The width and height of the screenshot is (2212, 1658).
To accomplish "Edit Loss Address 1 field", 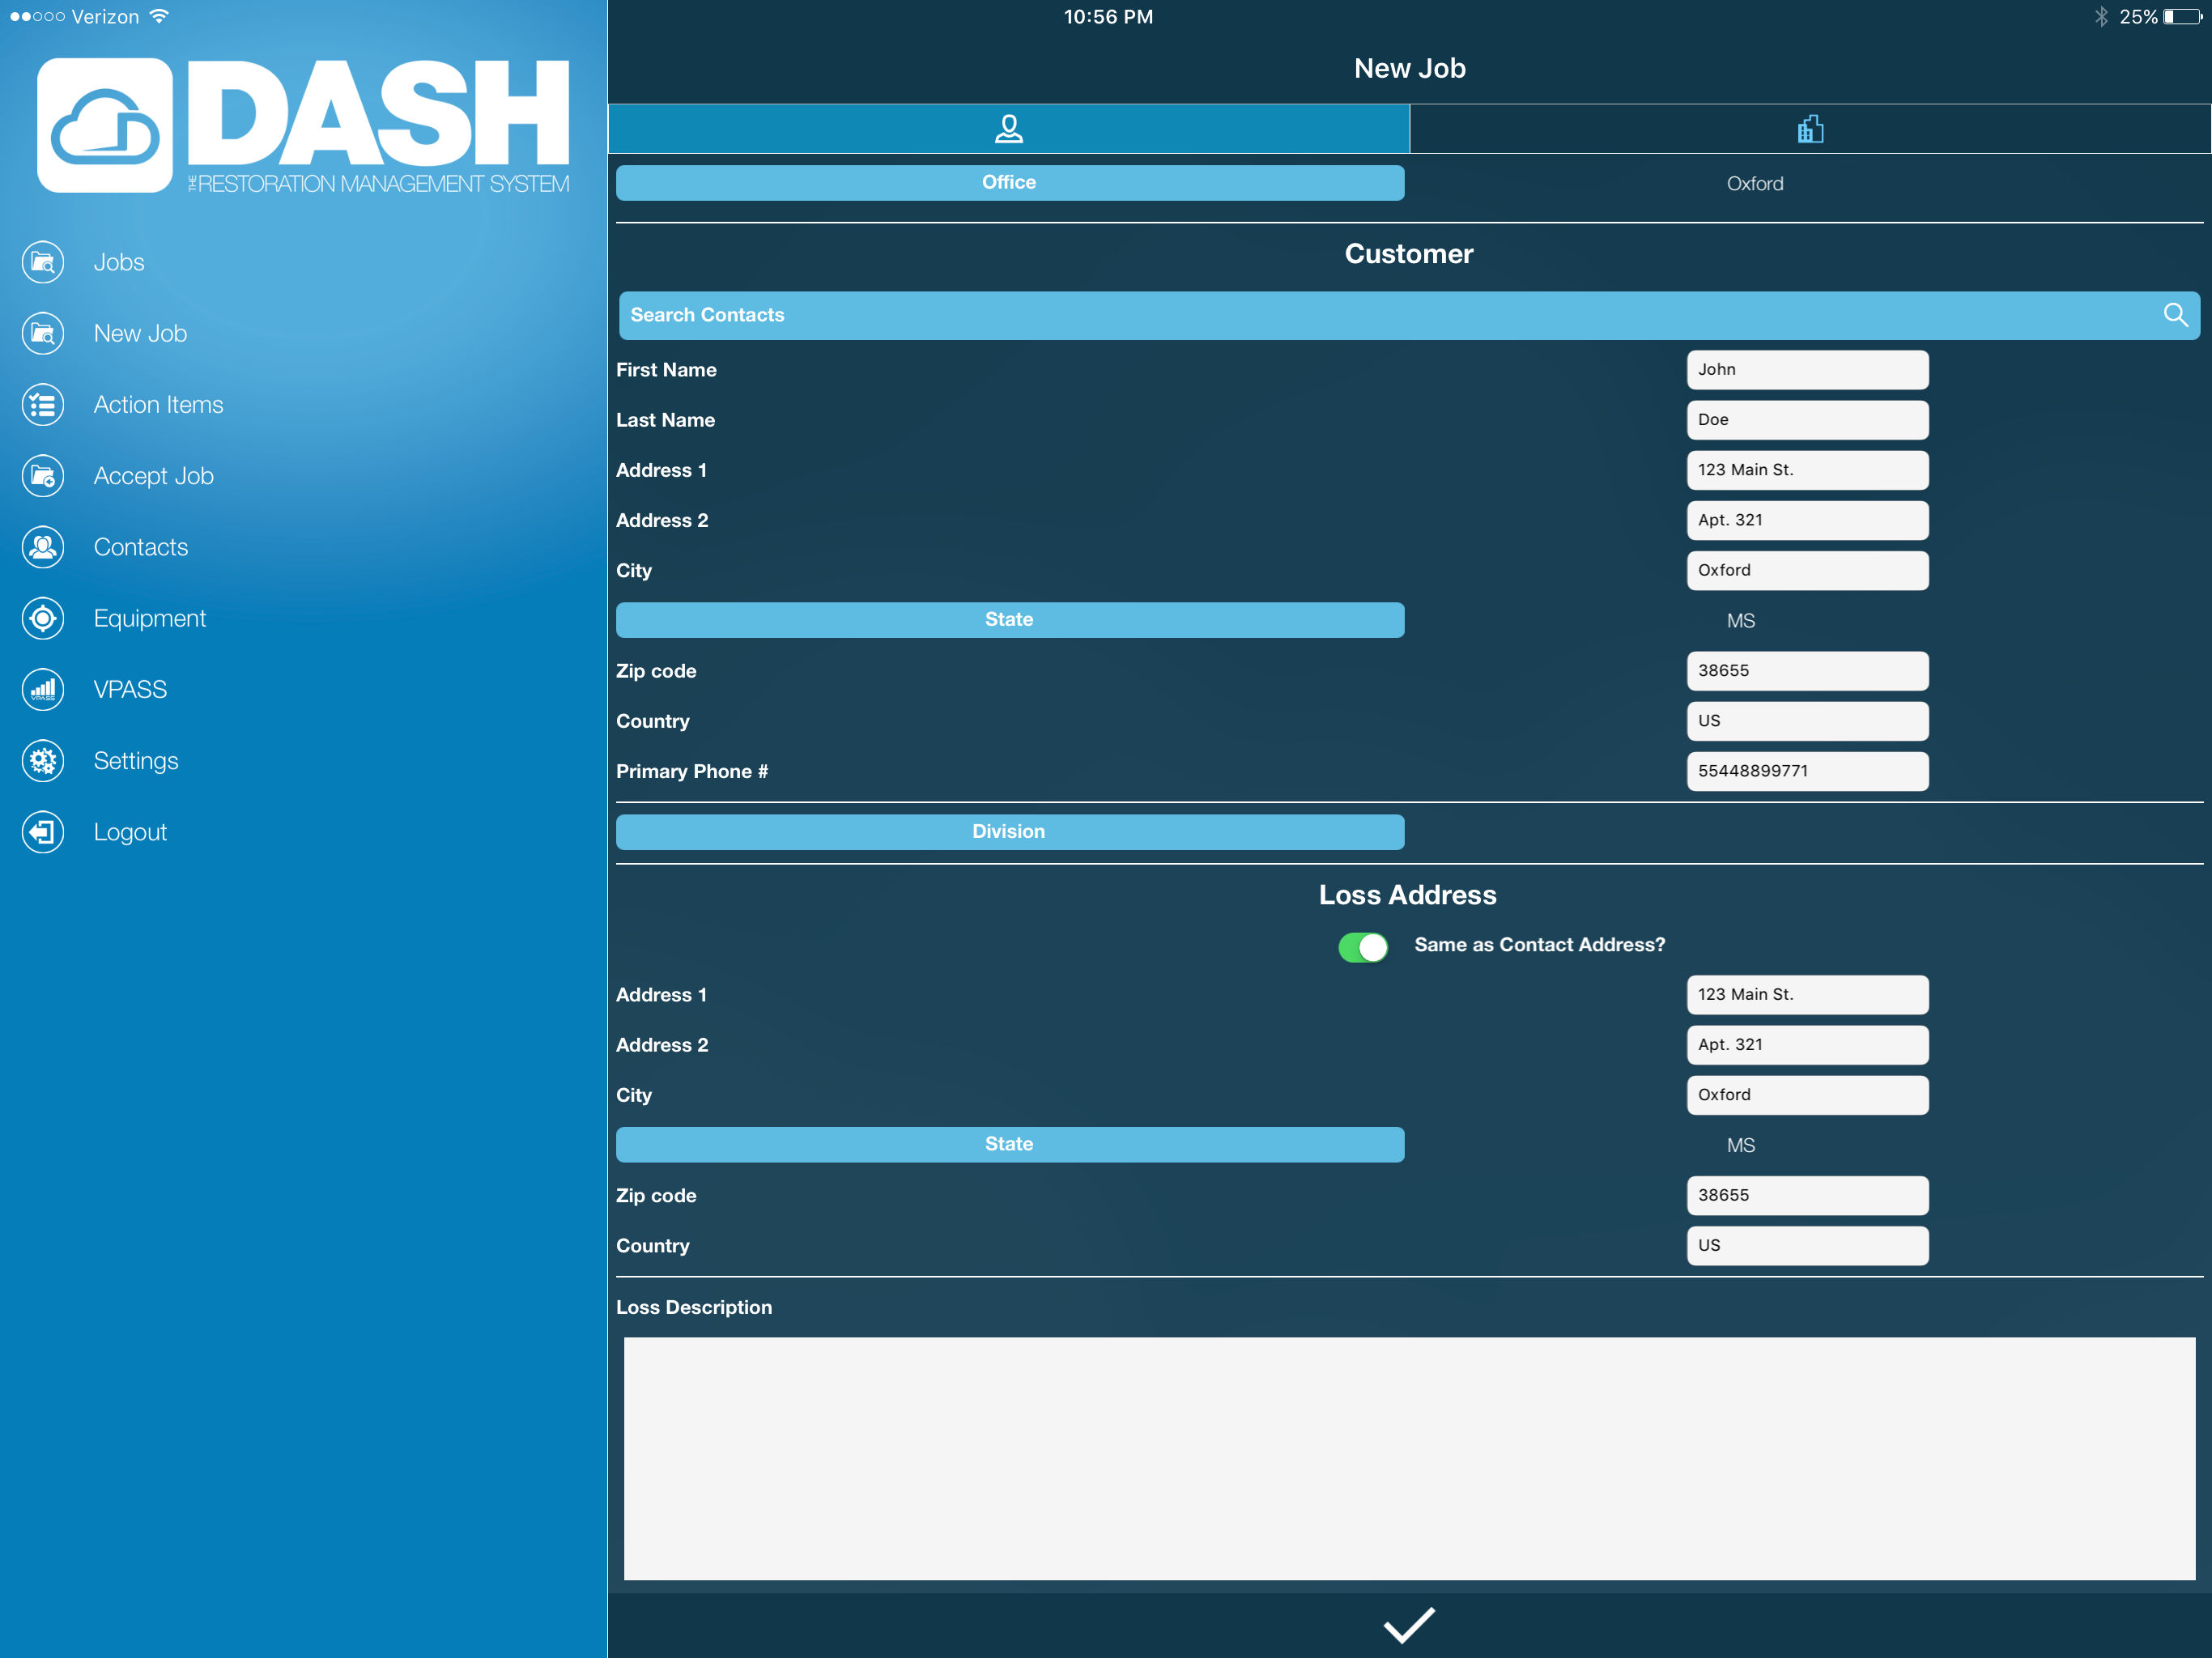I will pos(1807,995).
